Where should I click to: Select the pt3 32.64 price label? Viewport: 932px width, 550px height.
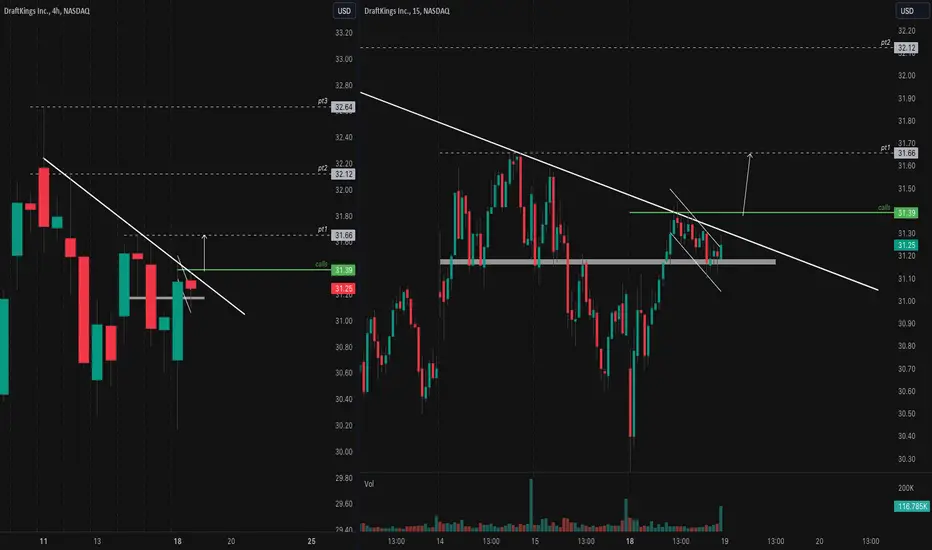[x=344, y=107]
